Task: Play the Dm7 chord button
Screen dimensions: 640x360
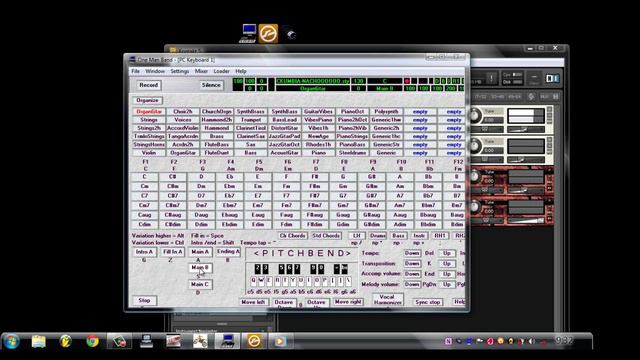Action: 201,205
